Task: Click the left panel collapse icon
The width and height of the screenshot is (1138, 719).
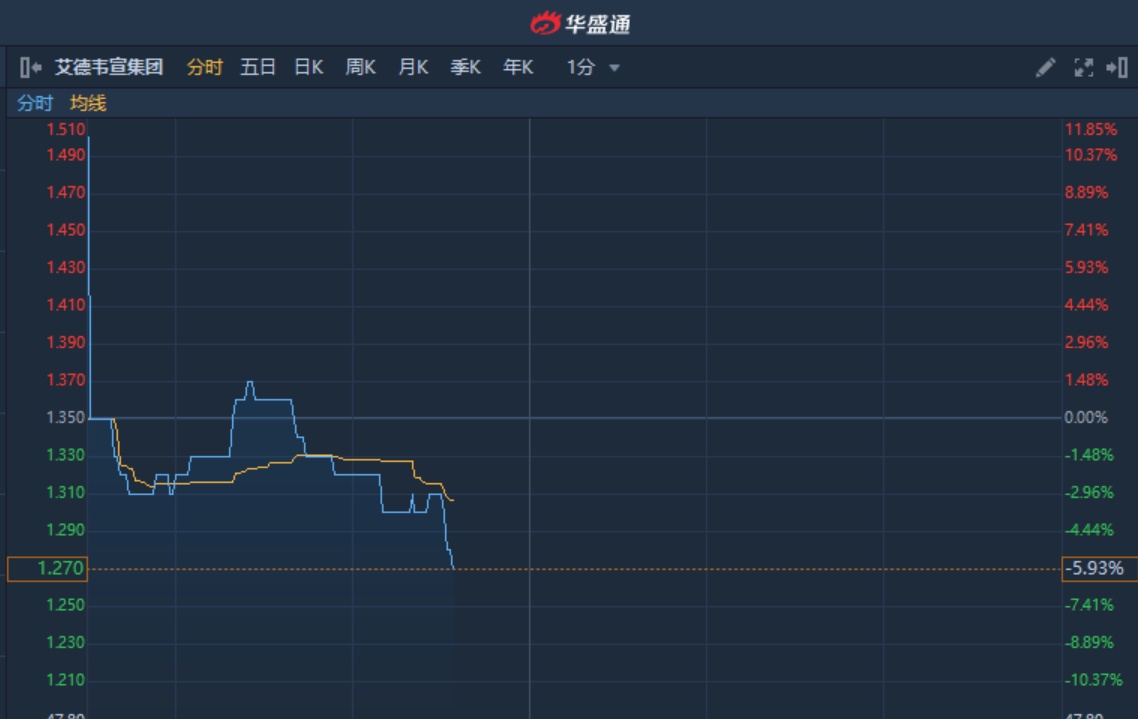Action: point(30,68)
